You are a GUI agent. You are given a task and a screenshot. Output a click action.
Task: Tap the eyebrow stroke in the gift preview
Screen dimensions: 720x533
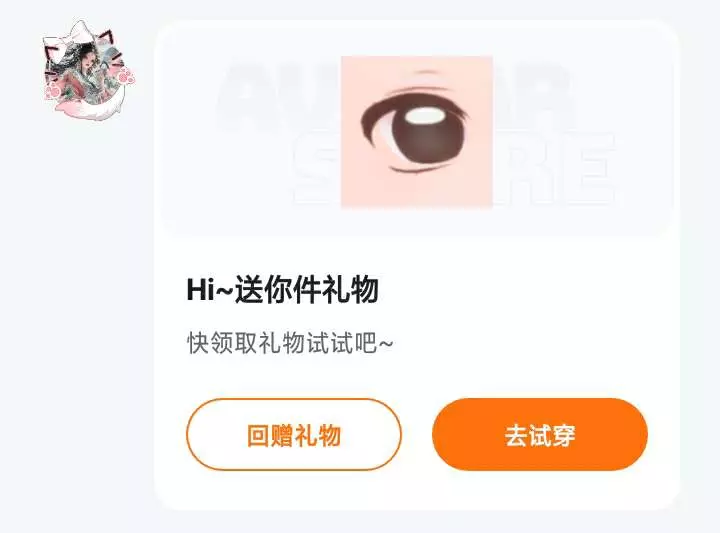[x=427, y=72]
